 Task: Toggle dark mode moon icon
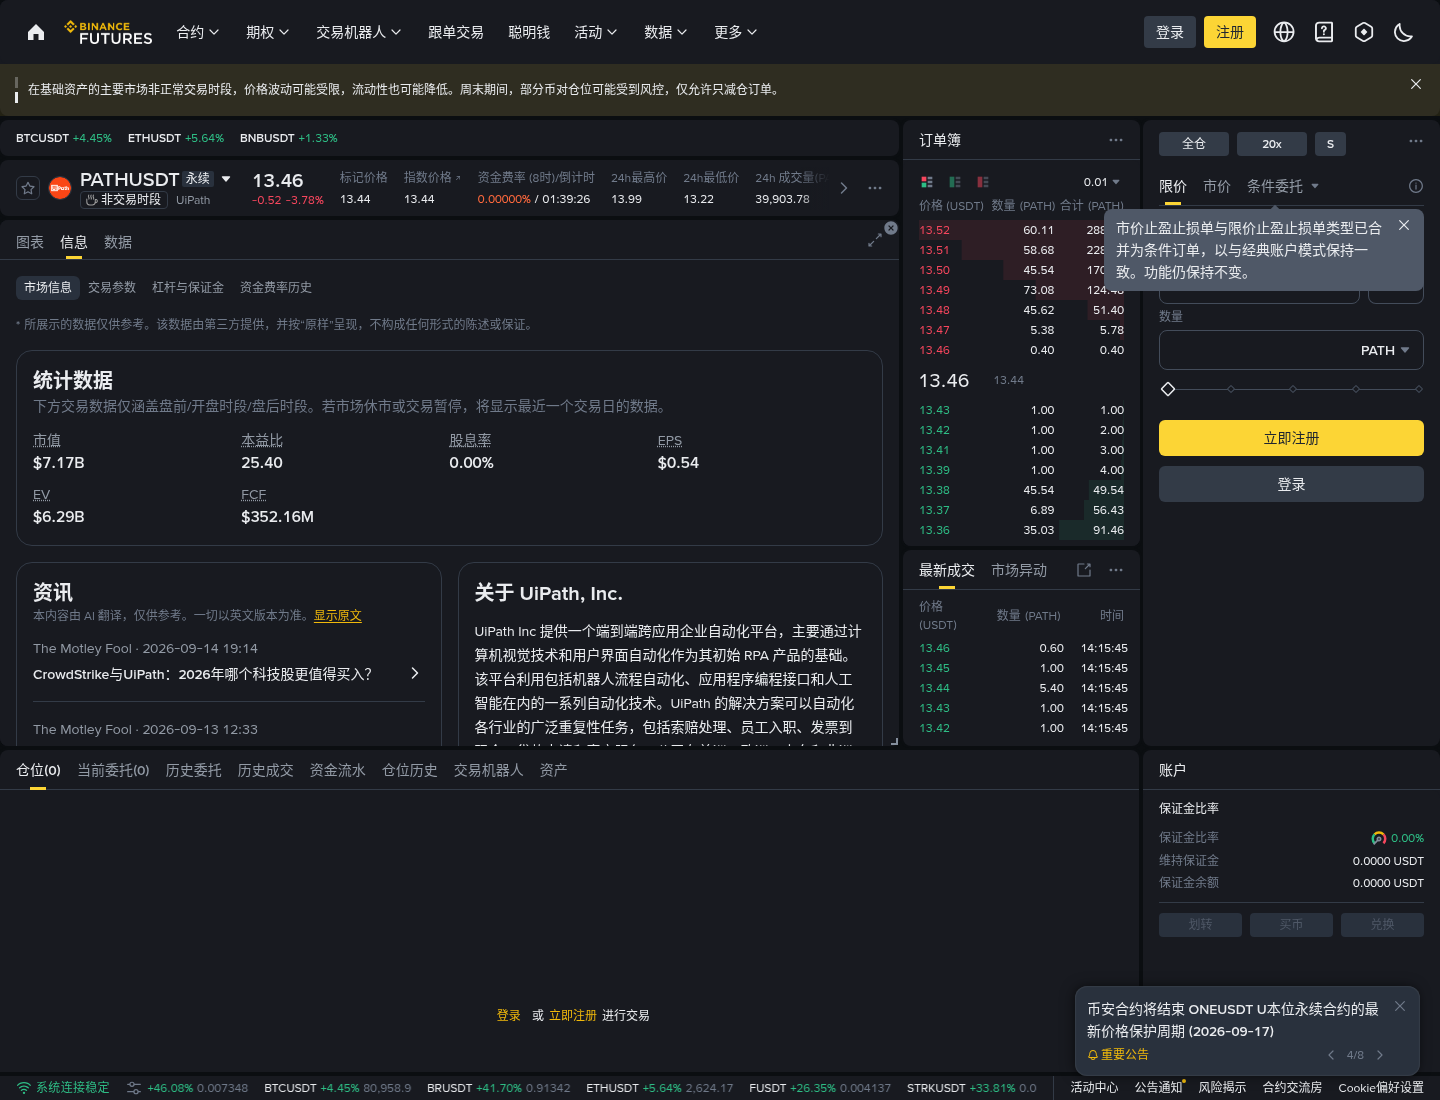[x=1404, y=32]
